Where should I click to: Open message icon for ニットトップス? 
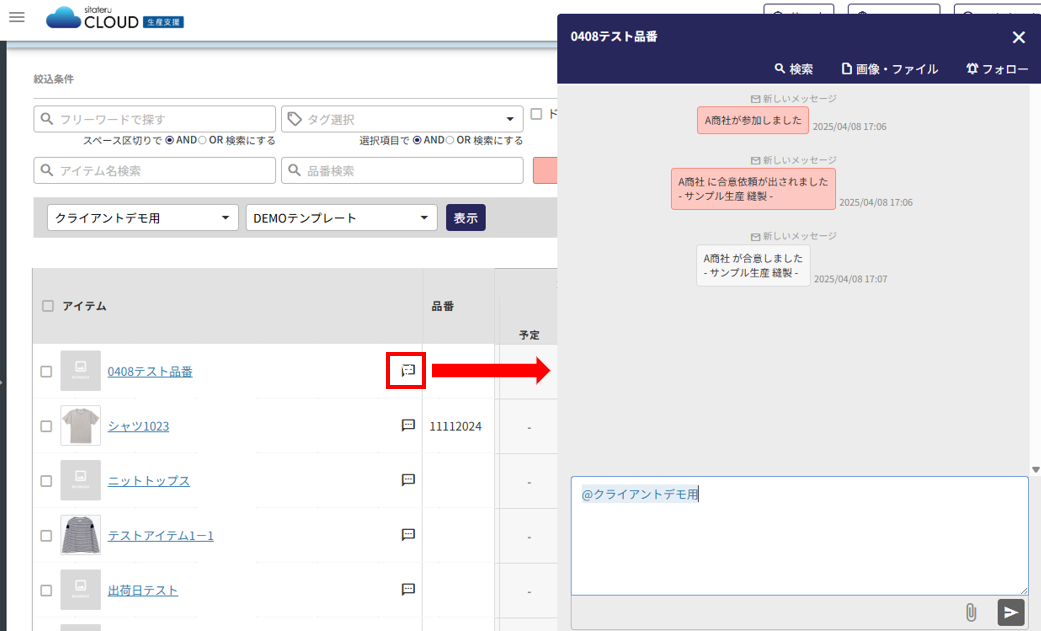[408, 480]
